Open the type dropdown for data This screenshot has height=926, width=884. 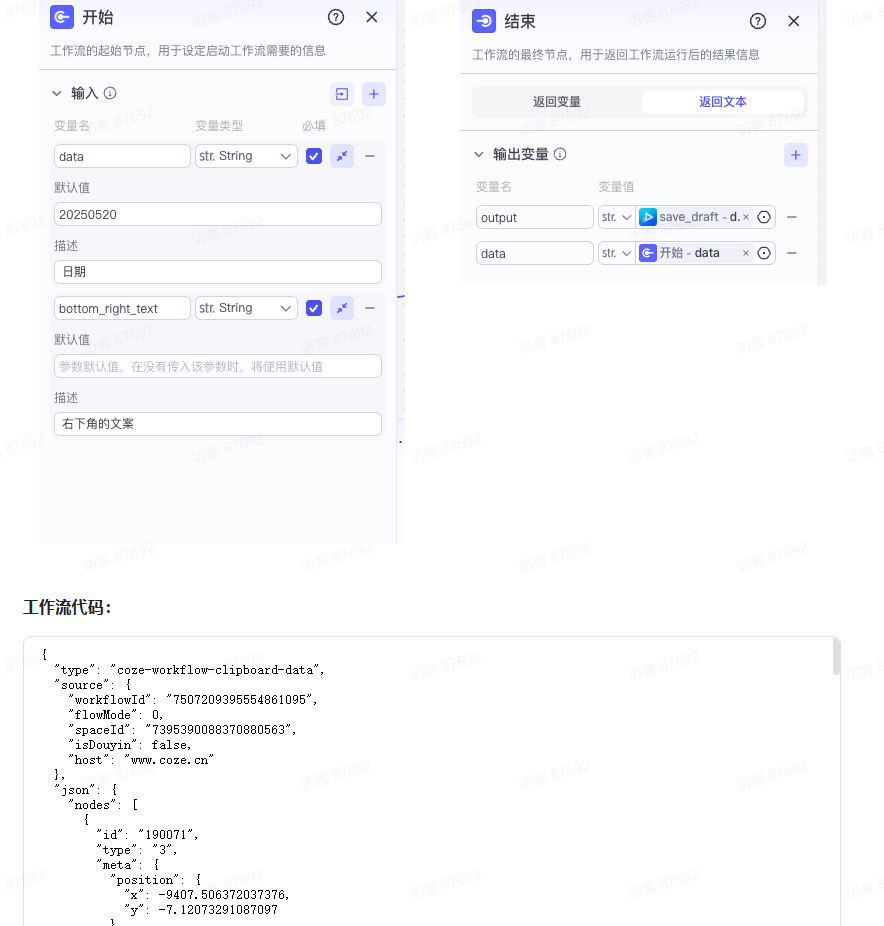246,156
